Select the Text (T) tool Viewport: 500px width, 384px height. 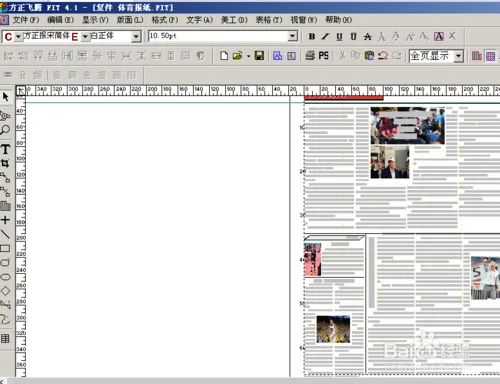[x=5, y=149]
